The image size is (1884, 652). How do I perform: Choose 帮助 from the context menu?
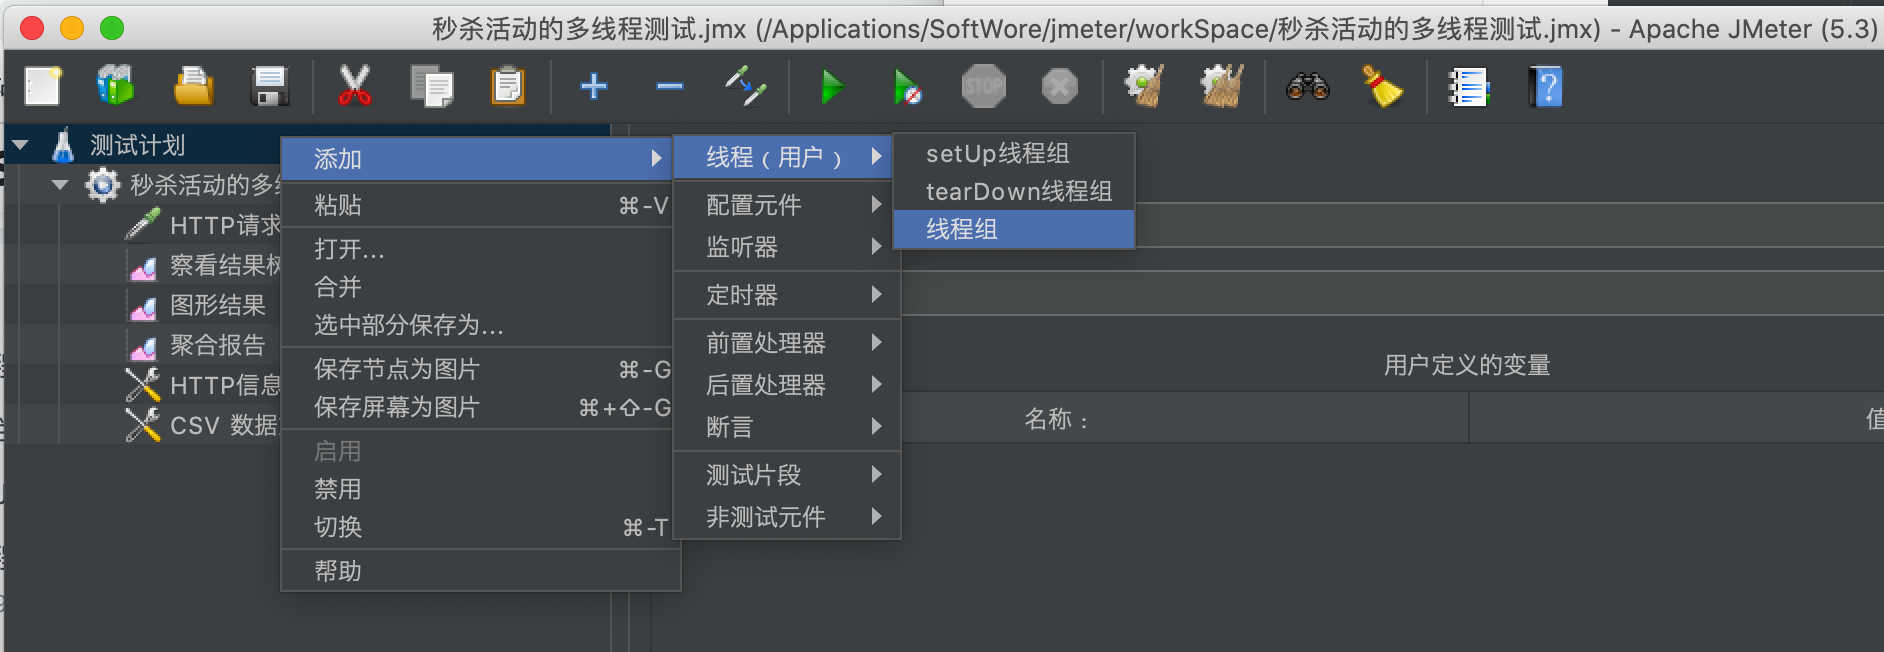[x=480, y=571]
